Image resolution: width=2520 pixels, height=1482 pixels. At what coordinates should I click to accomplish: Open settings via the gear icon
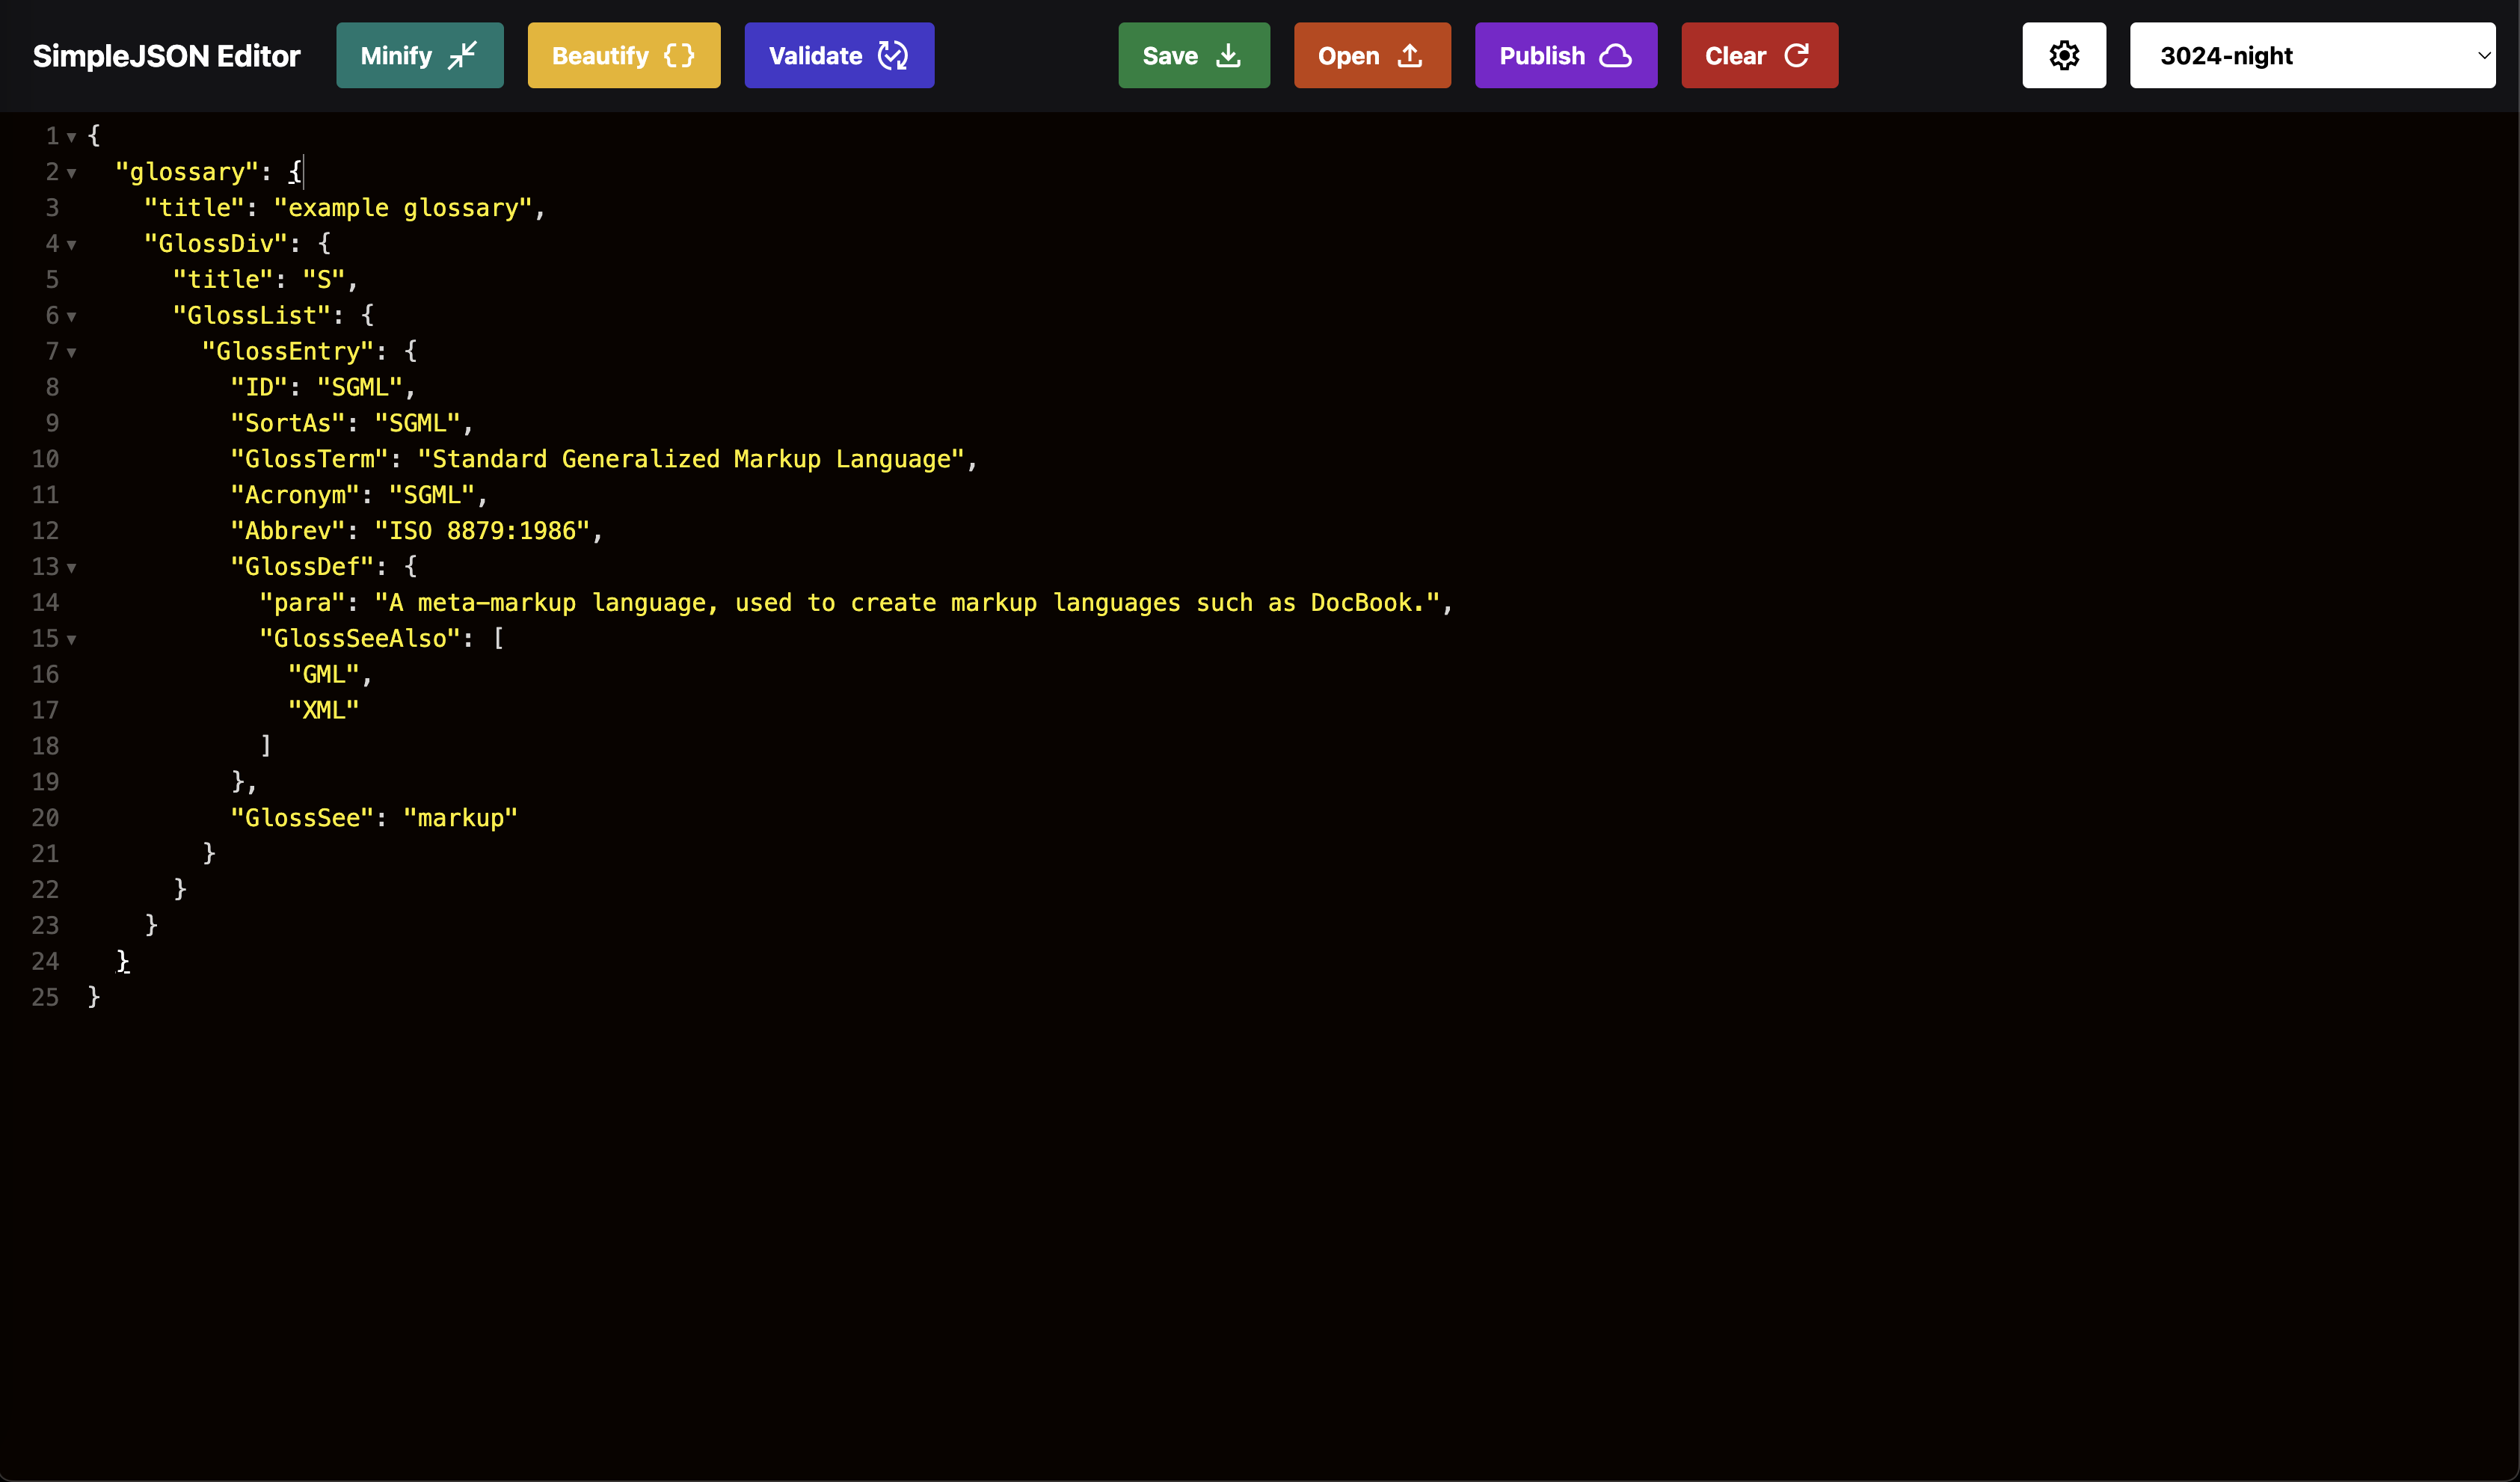point(2063,56)
